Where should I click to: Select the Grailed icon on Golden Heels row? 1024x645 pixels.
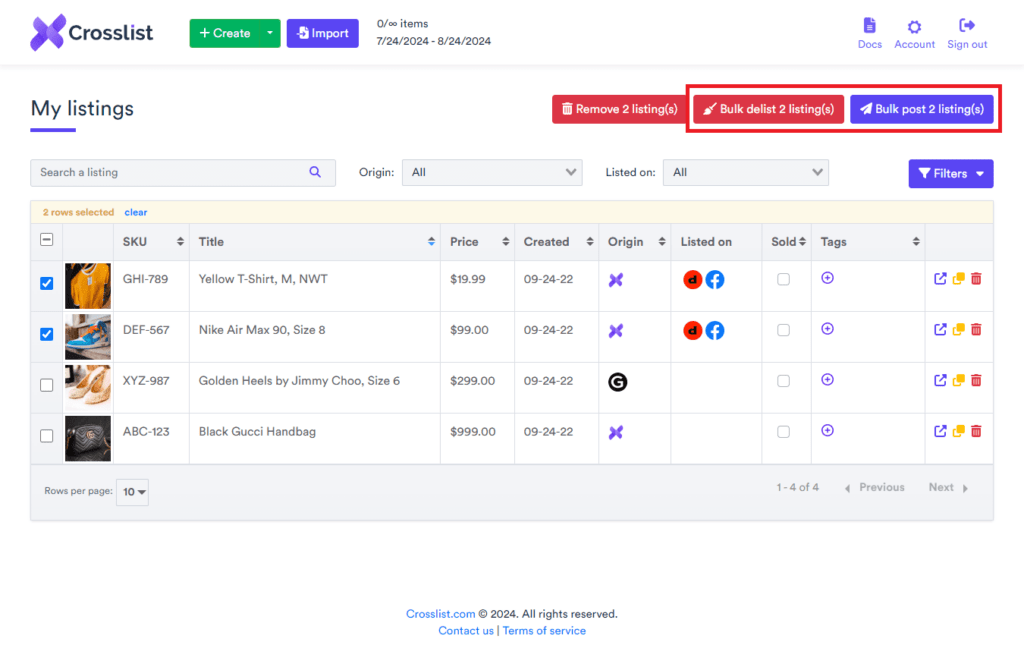tap(617, 381)
